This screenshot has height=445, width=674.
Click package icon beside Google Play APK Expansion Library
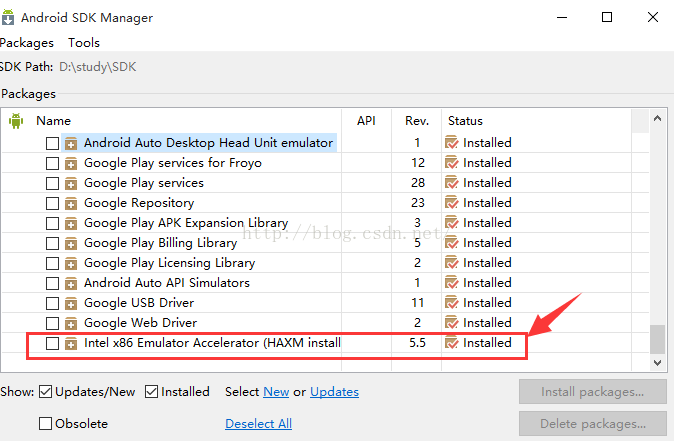pyautogui.click(x=71, y=223)
